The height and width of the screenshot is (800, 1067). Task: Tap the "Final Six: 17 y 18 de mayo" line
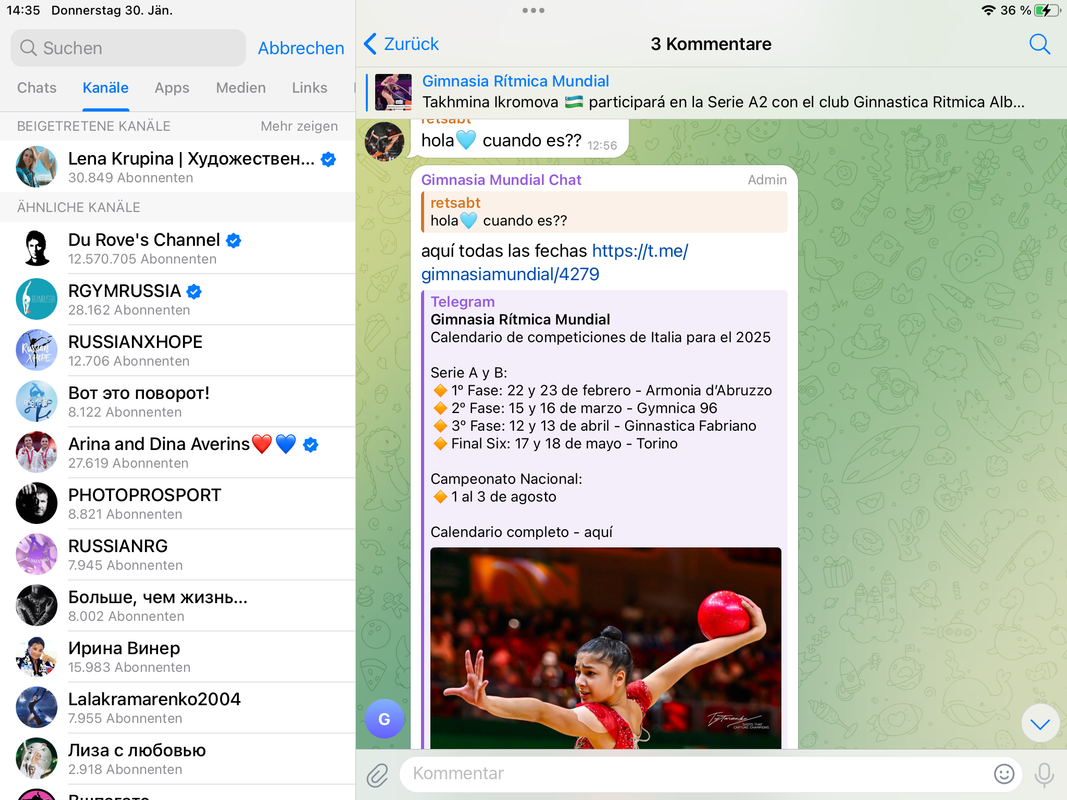point(555,444)
